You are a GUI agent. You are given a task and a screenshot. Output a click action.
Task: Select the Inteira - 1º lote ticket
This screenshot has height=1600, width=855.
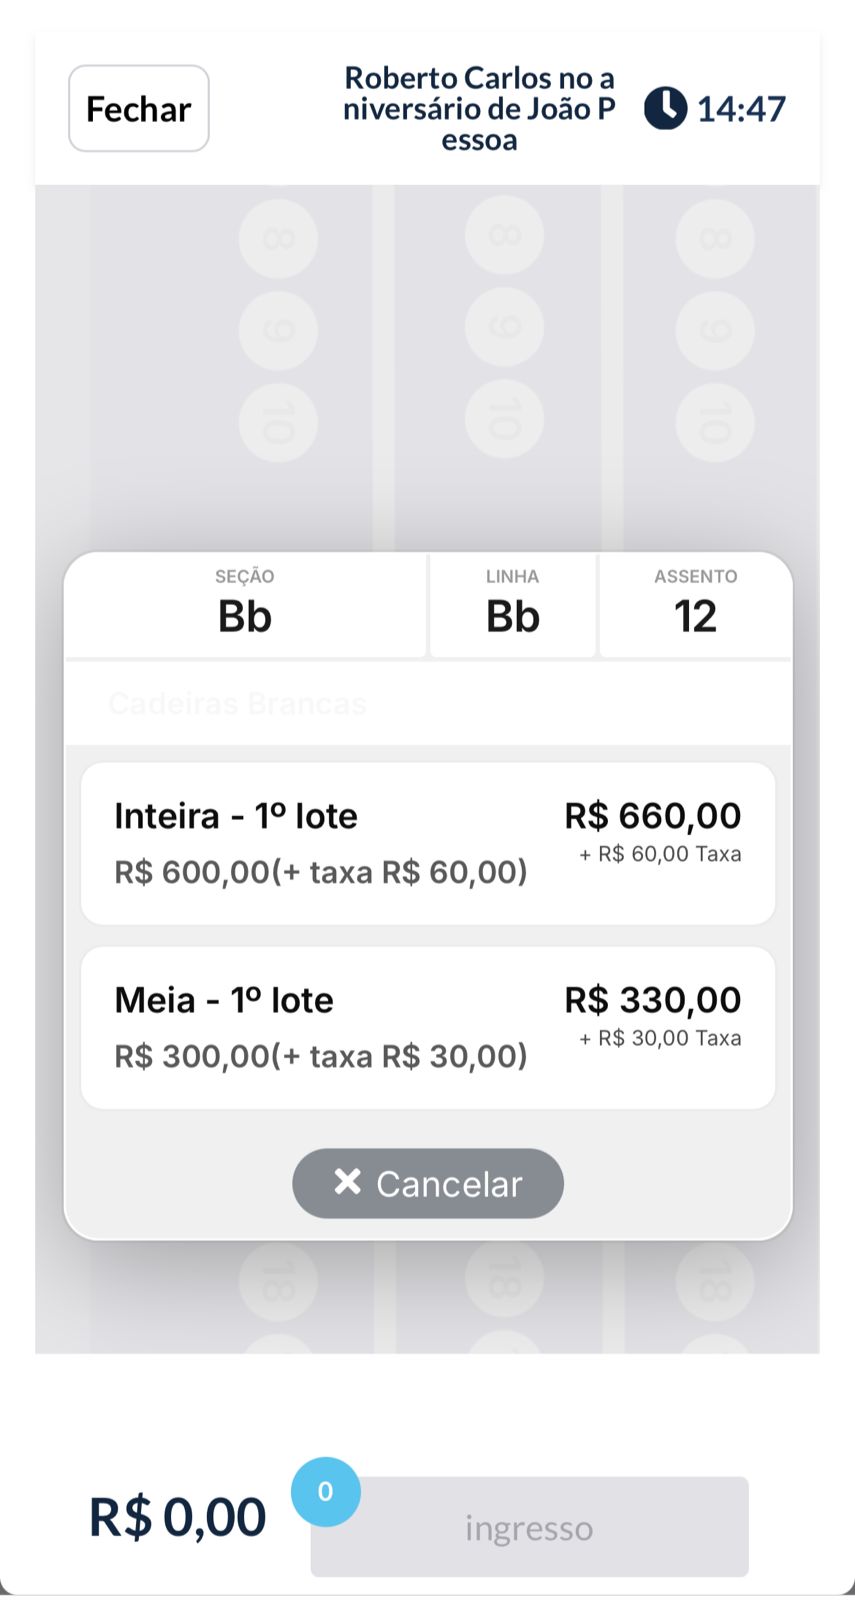coord(428,844)
